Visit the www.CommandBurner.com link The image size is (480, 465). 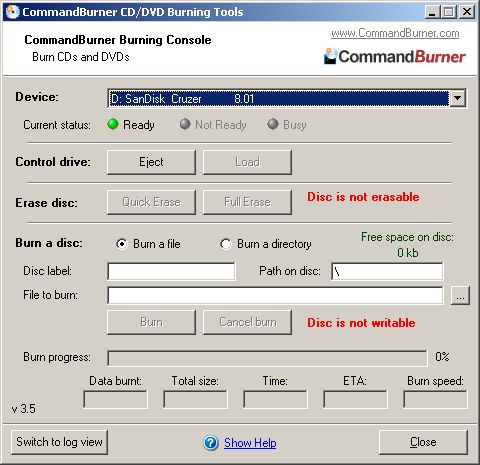(x=395, y=33)
